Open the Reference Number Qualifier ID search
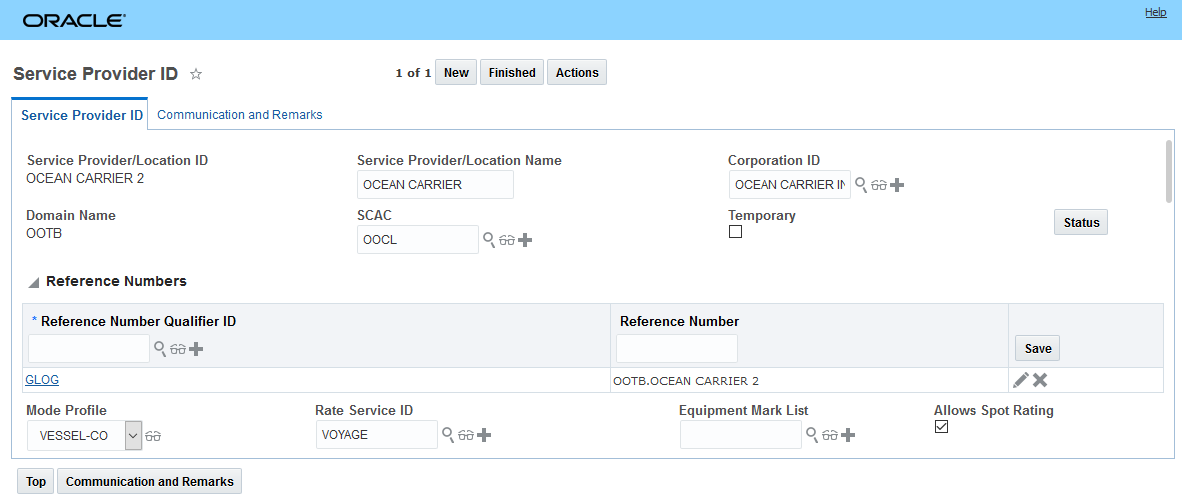 coord(159,348)
